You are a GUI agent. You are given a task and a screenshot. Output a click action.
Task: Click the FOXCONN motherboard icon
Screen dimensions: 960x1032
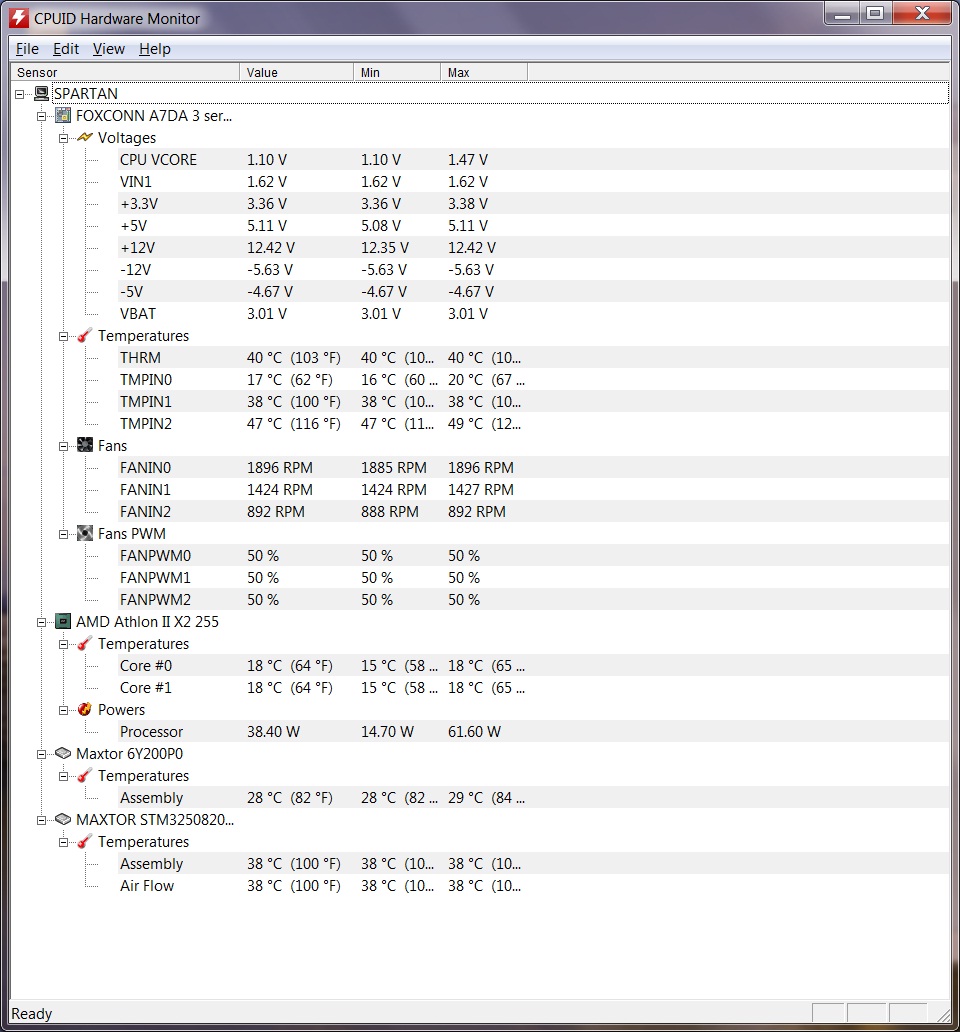pos(63,116)
